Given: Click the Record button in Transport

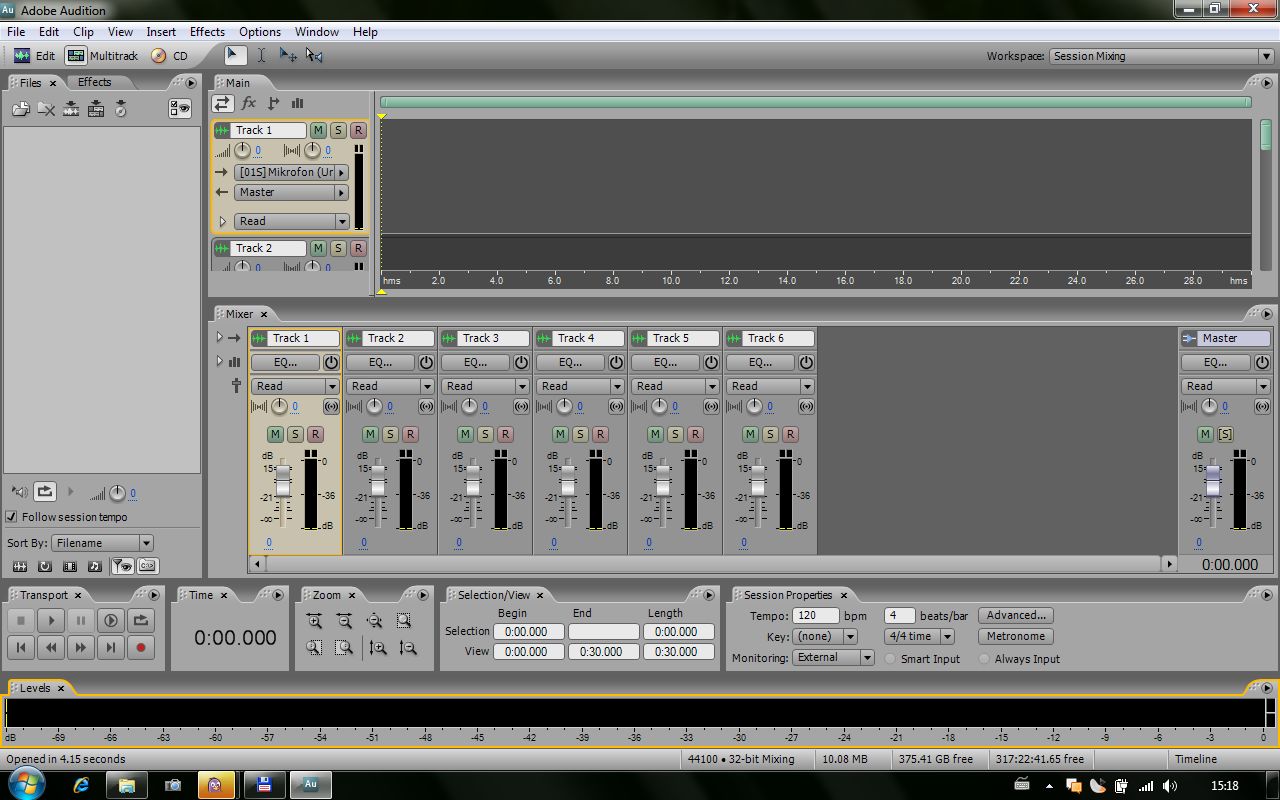Looking at the screenshot, I should click(x=141, y=648).
